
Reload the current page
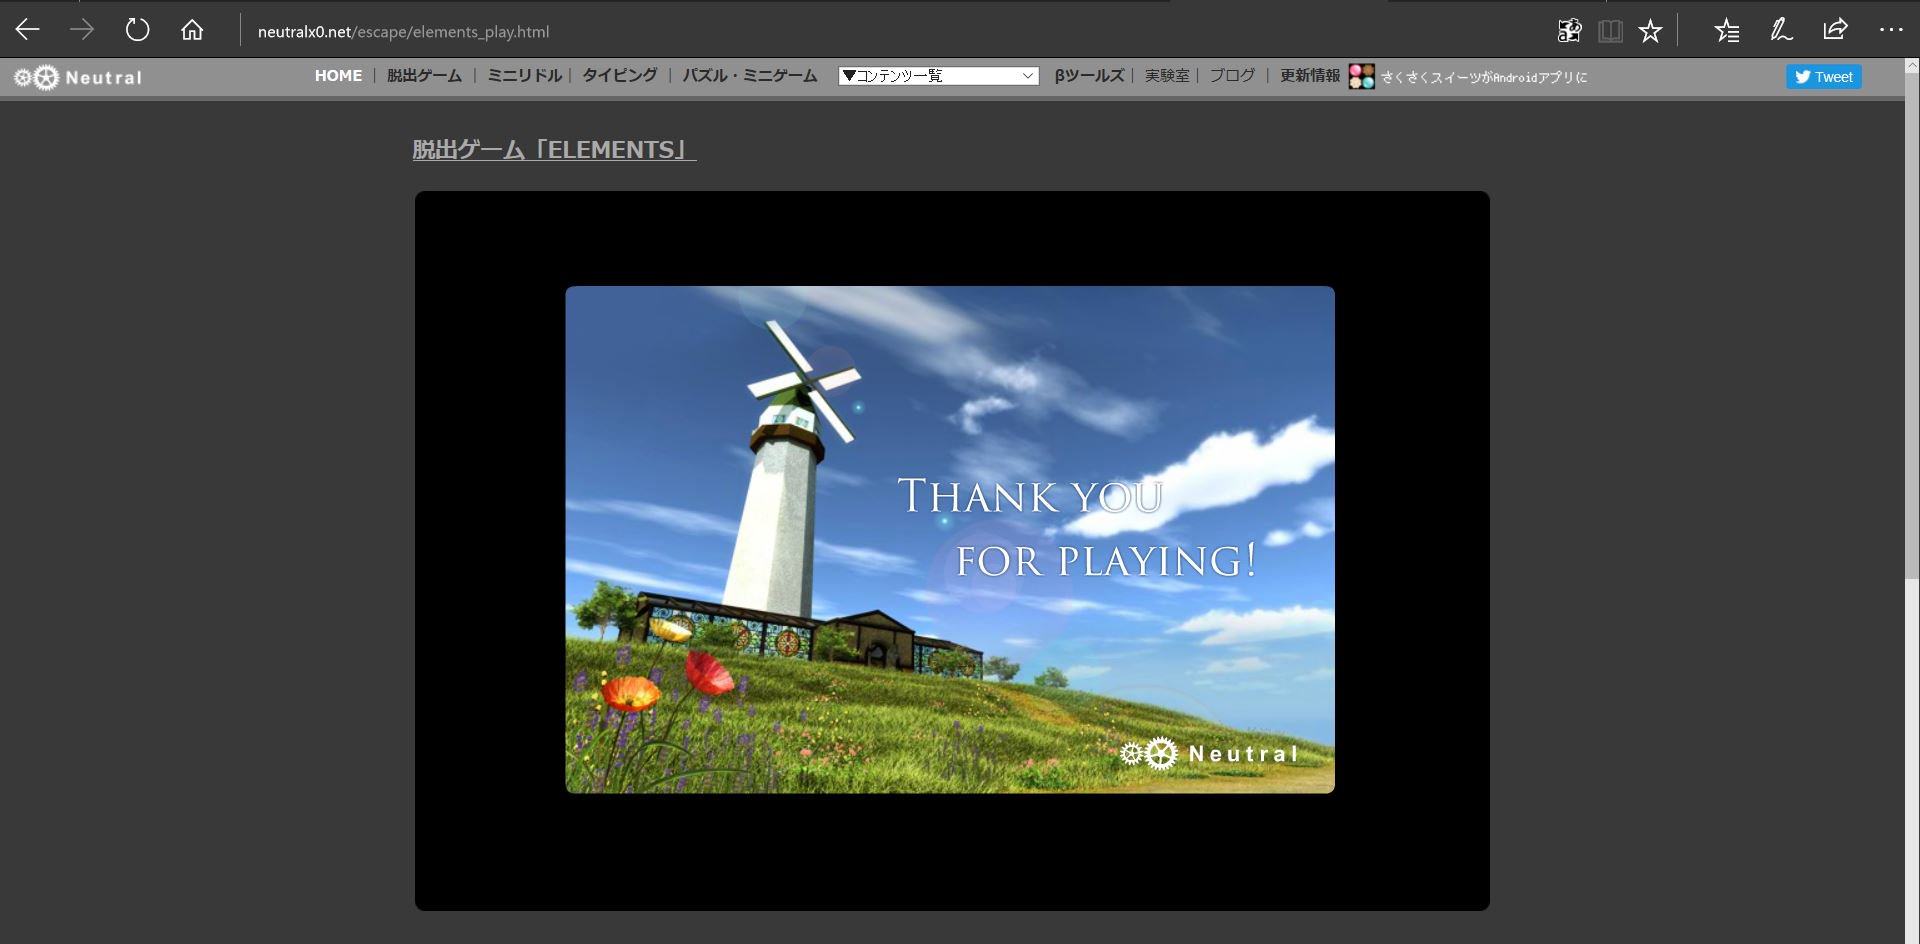click(x=137, y=30)
